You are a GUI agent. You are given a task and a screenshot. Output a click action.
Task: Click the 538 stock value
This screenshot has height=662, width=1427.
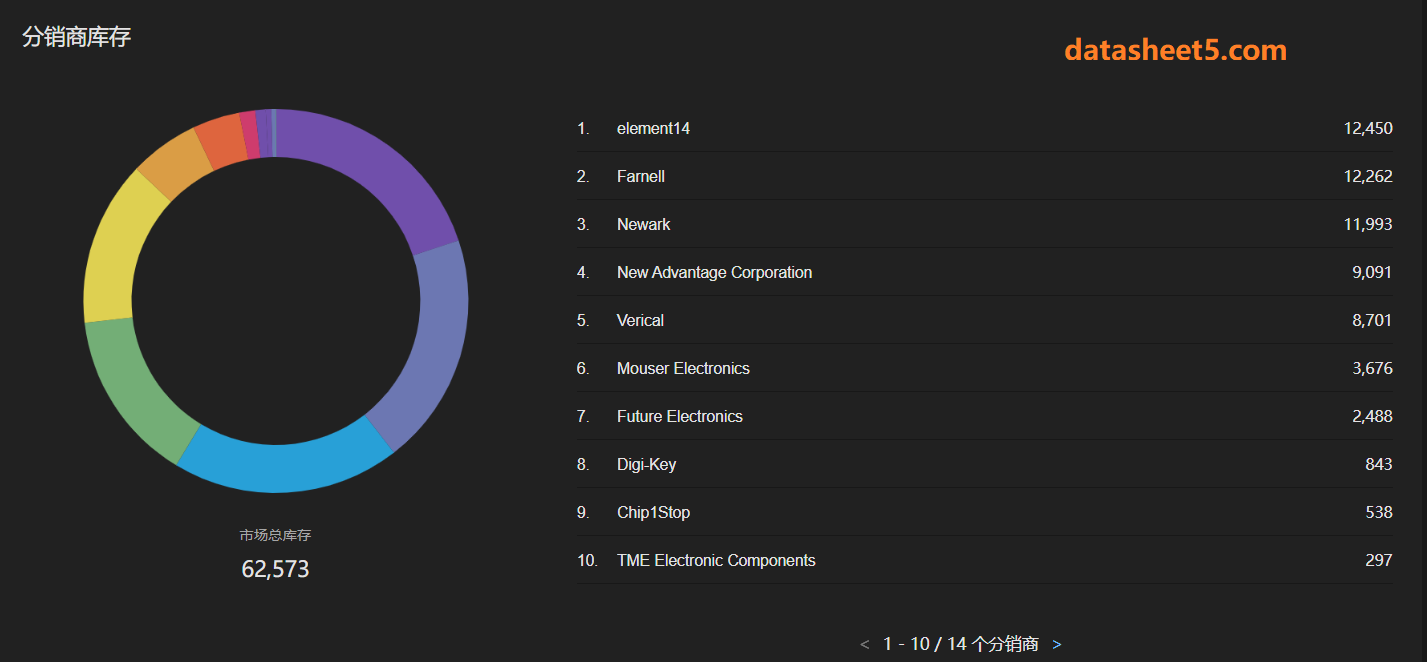pyautogui.click(x=1379, y=512)
